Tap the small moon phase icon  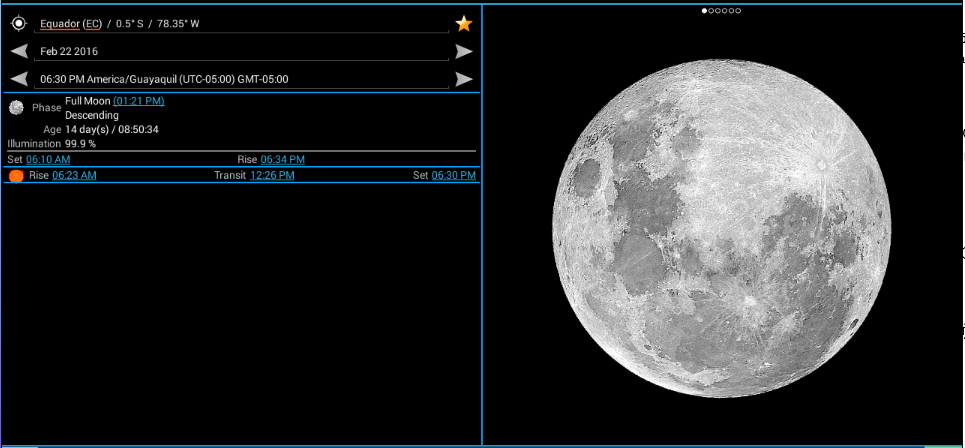16,108
